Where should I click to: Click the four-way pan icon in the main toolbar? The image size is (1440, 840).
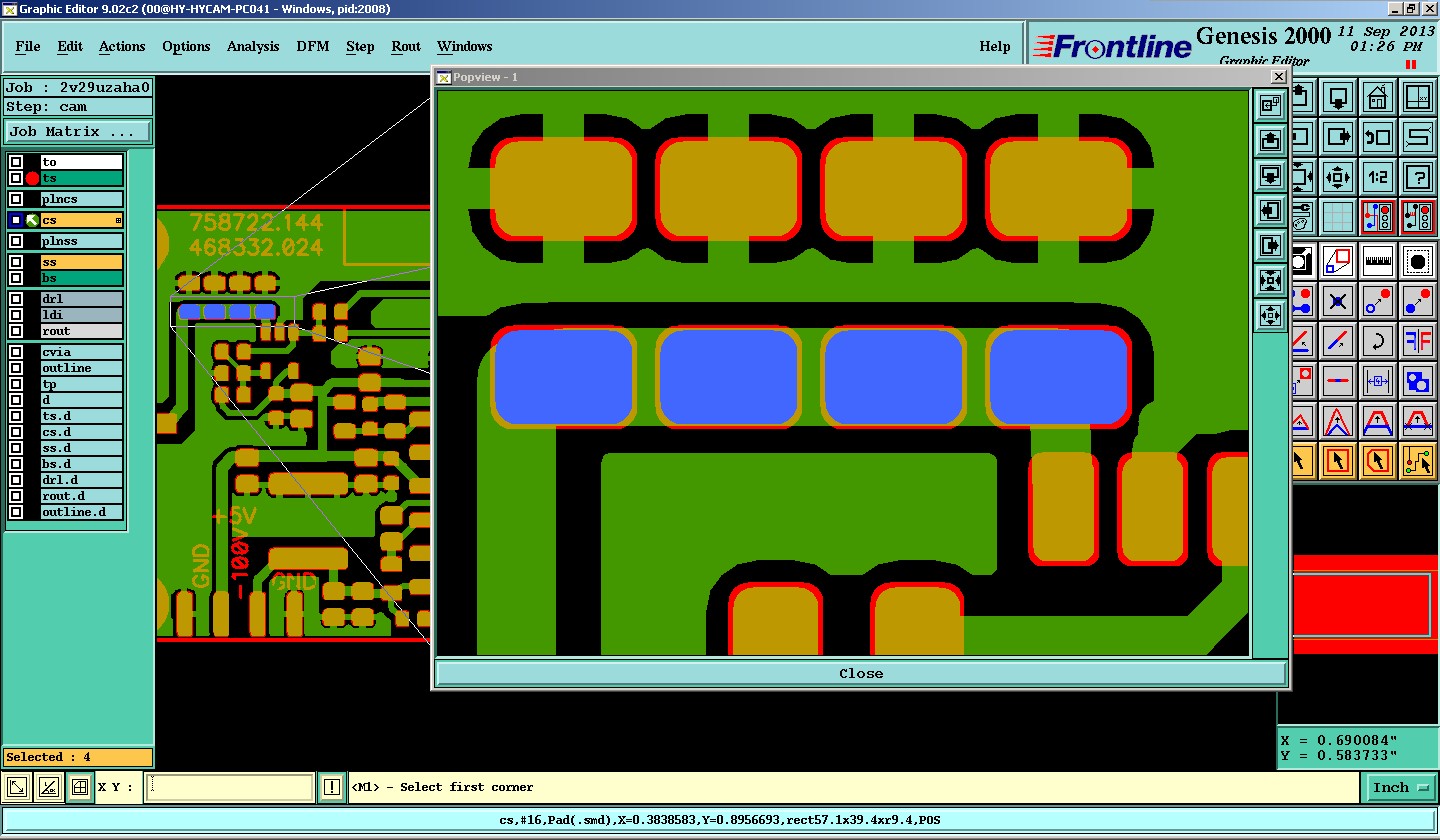(1339, 177)
